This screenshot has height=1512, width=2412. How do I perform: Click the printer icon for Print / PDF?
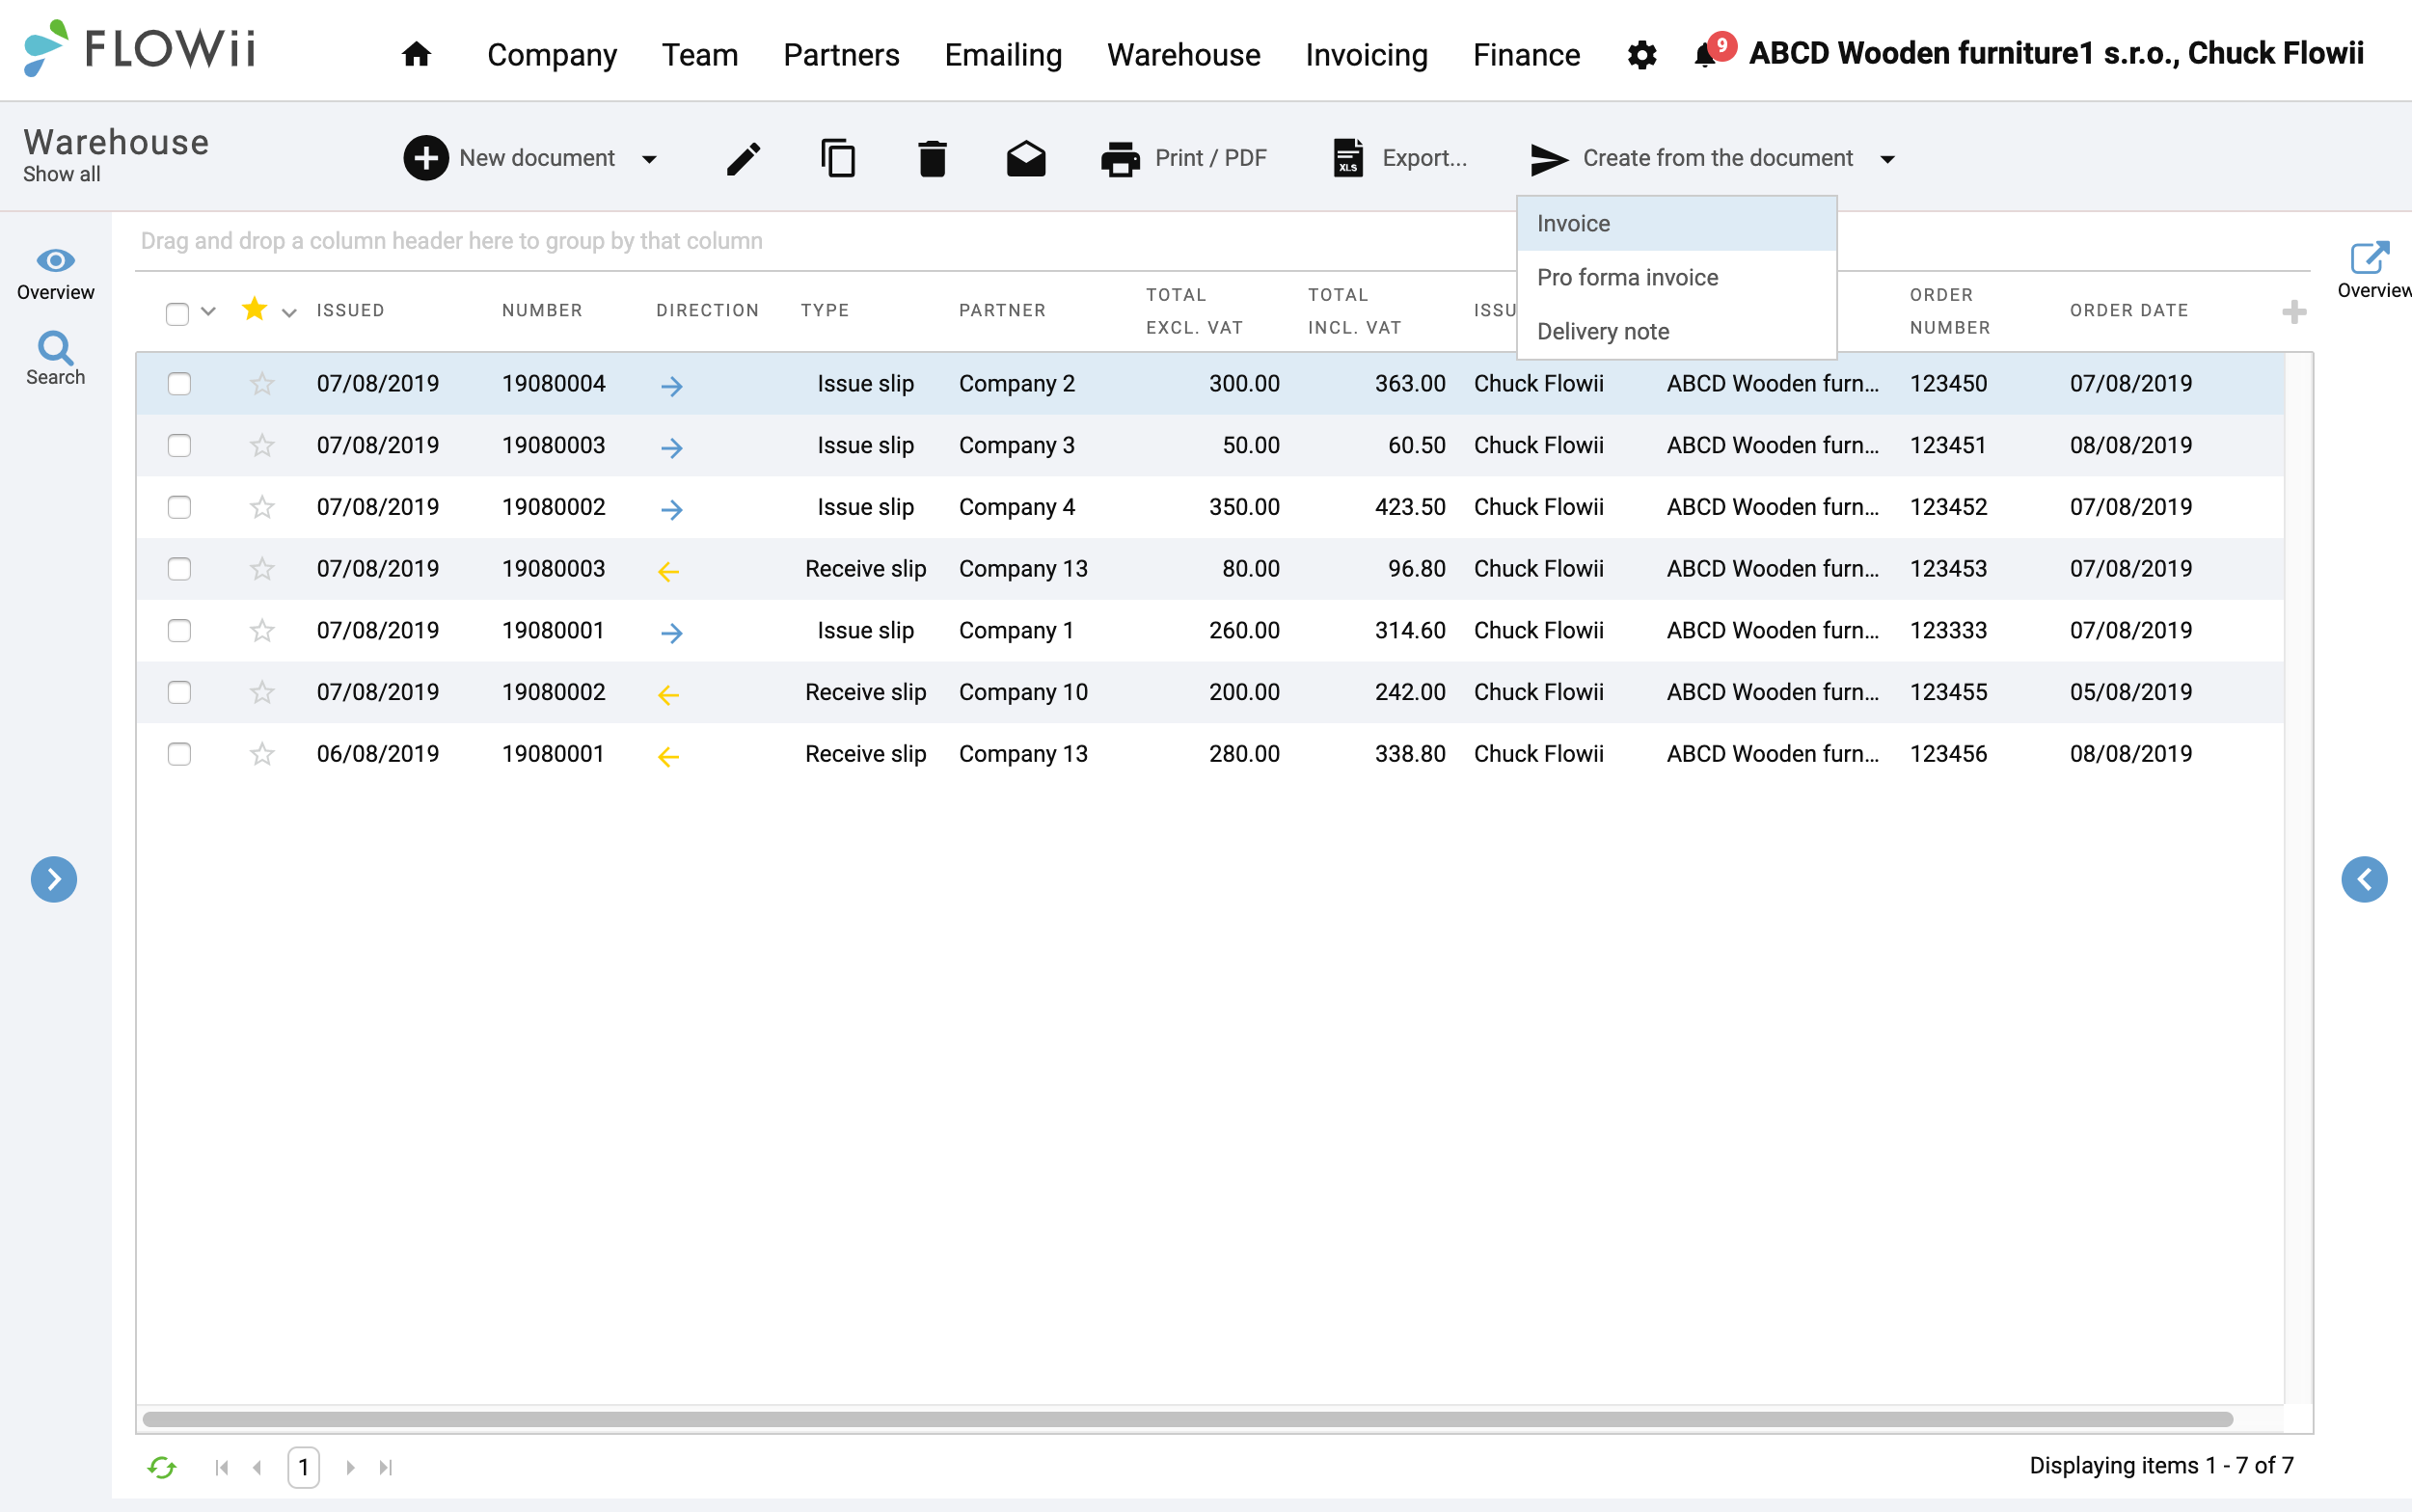point(1120,158)
